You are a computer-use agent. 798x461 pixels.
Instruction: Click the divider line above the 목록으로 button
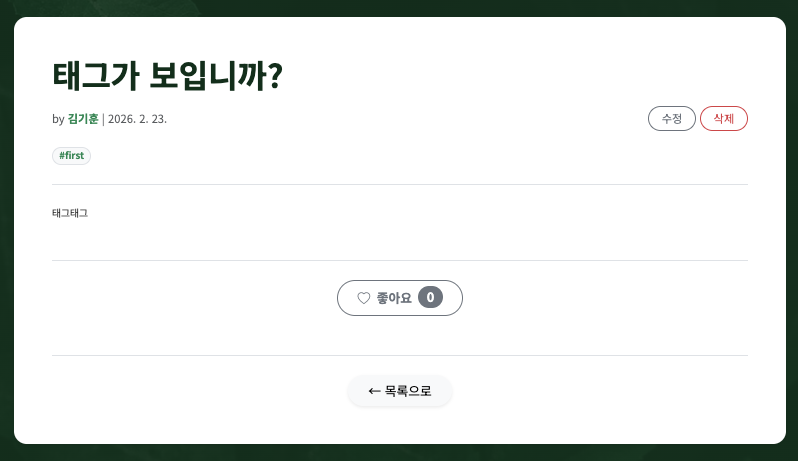coord(400,355)
